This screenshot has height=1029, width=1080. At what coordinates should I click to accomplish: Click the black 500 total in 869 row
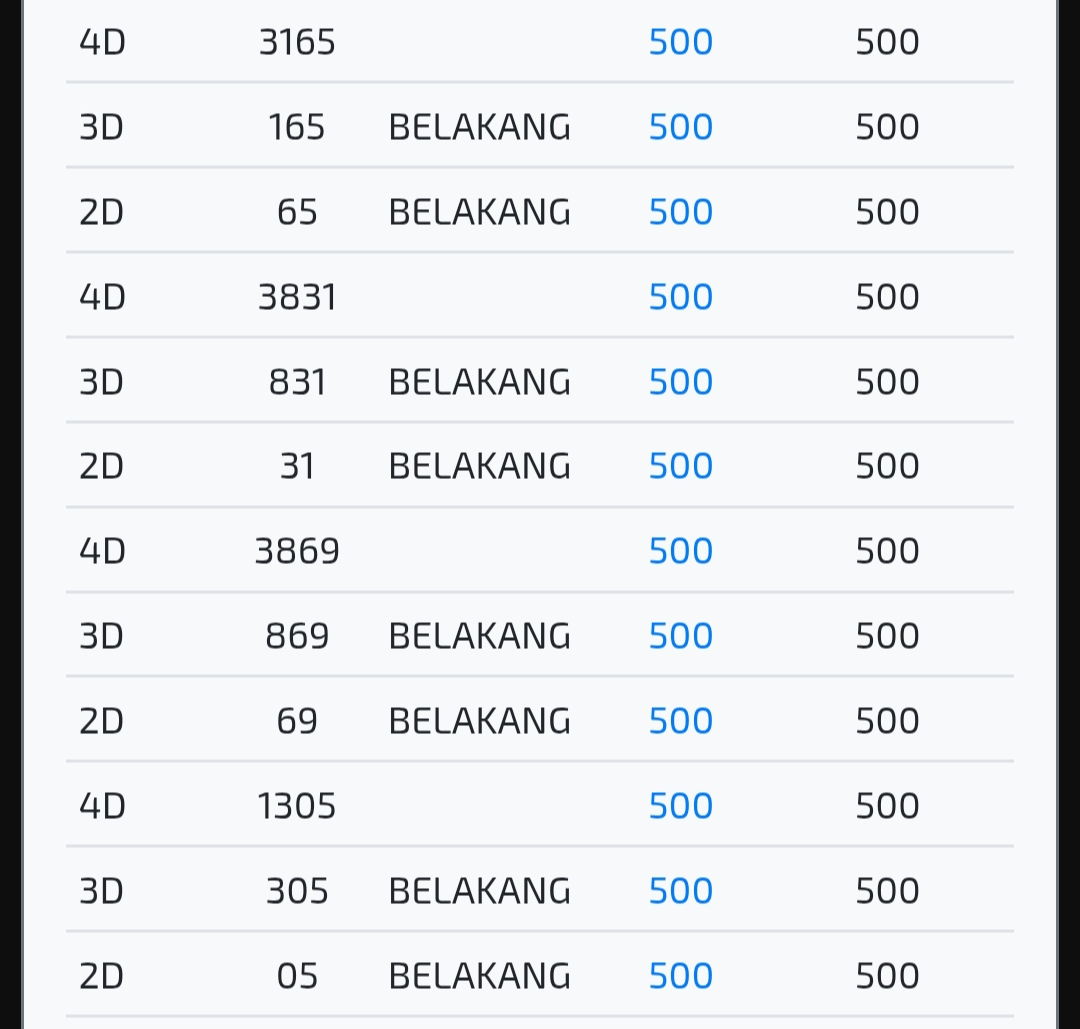click(887, 635)
